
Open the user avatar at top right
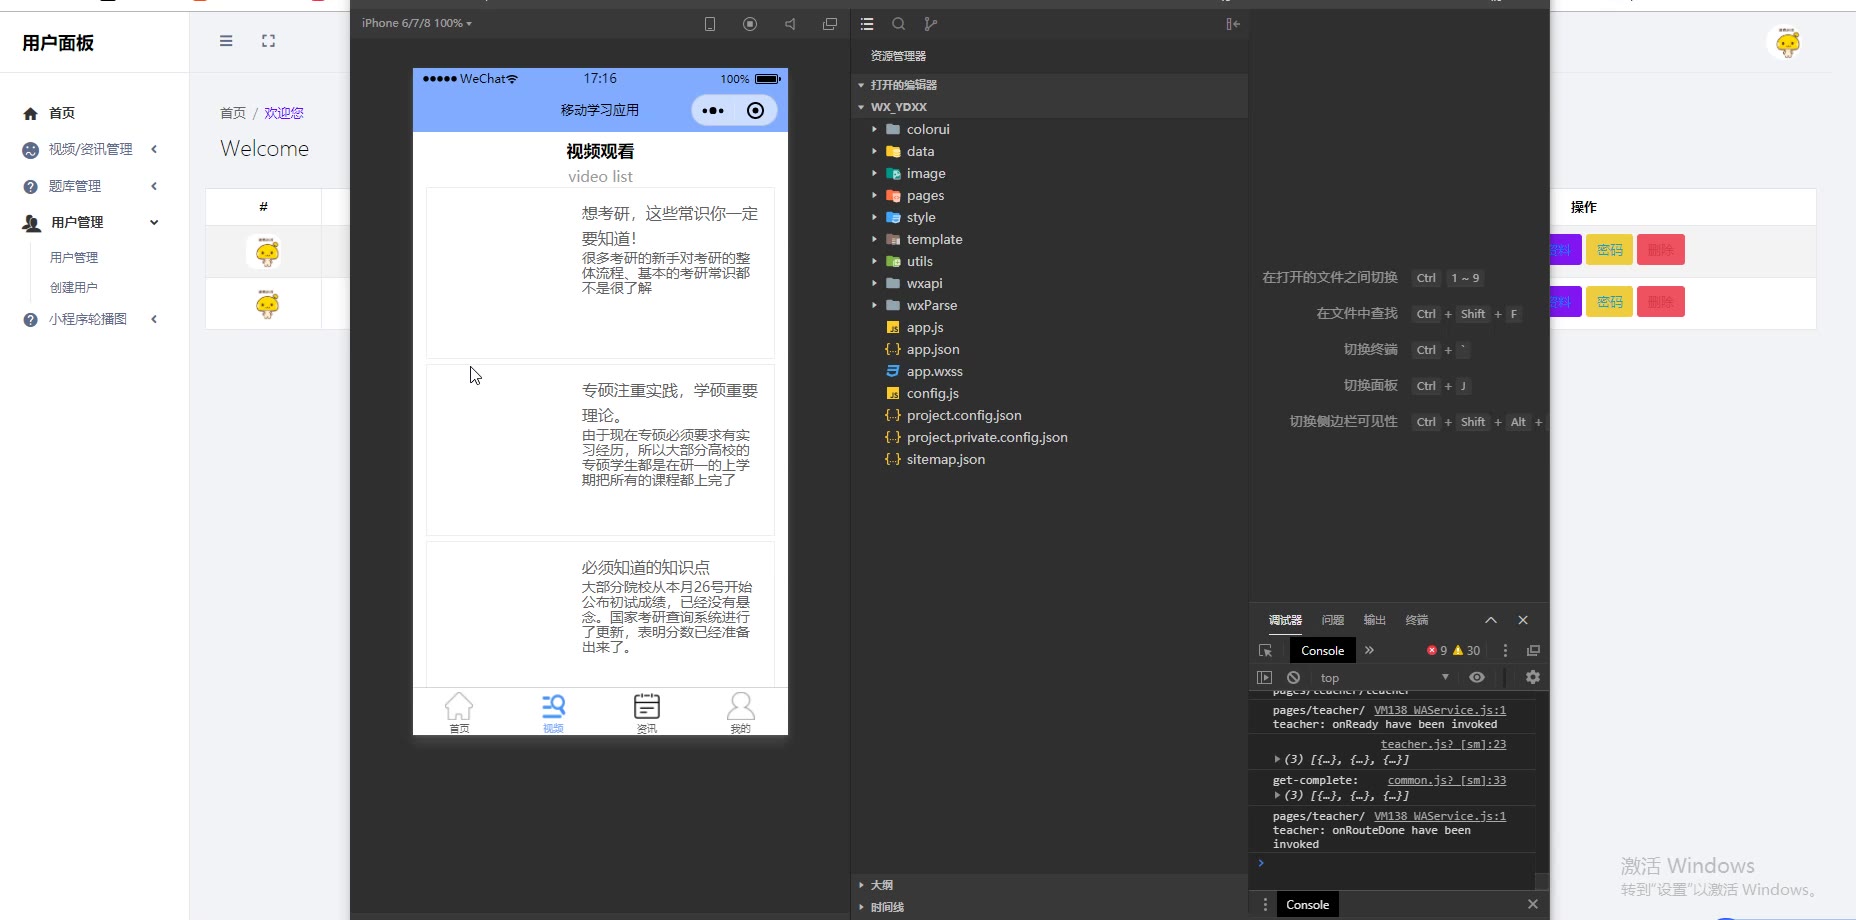click(1788, 43)
